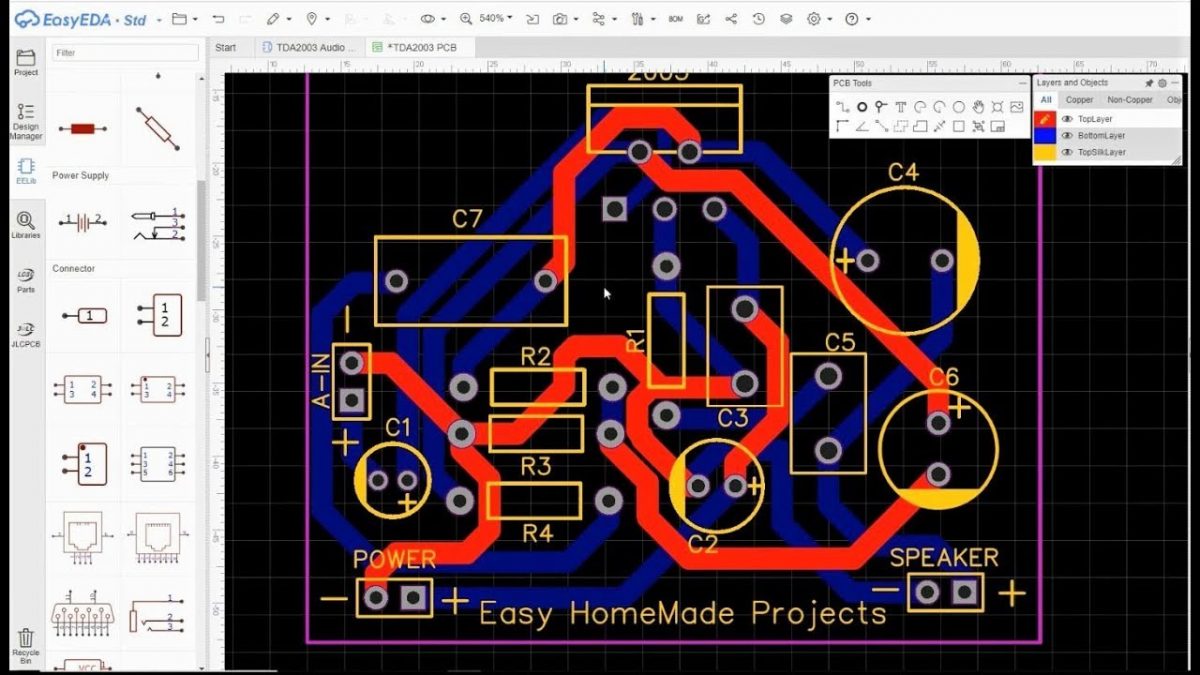Select the Connect Pad to Pad tool

(x=881, y=126)
